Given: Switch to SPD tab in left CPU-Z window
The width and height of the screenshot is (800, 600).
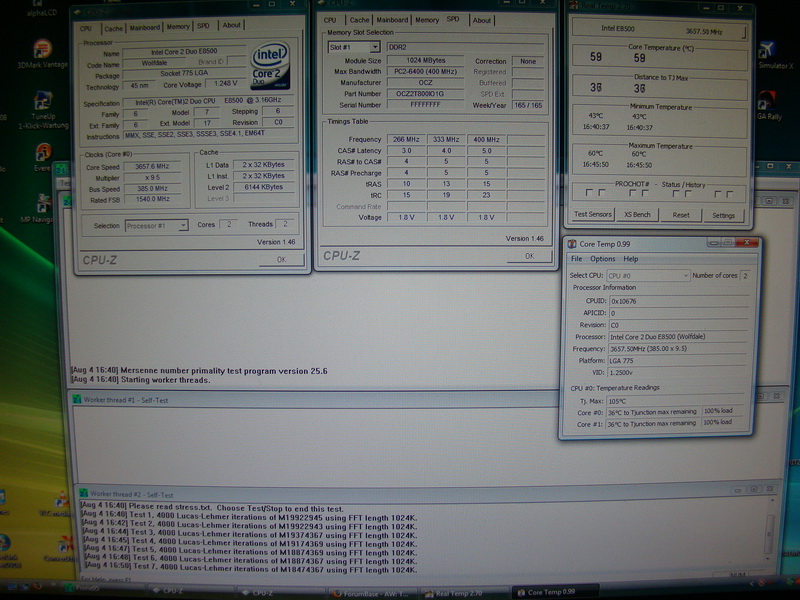Looking at the screenshot, I should [204, 26].
